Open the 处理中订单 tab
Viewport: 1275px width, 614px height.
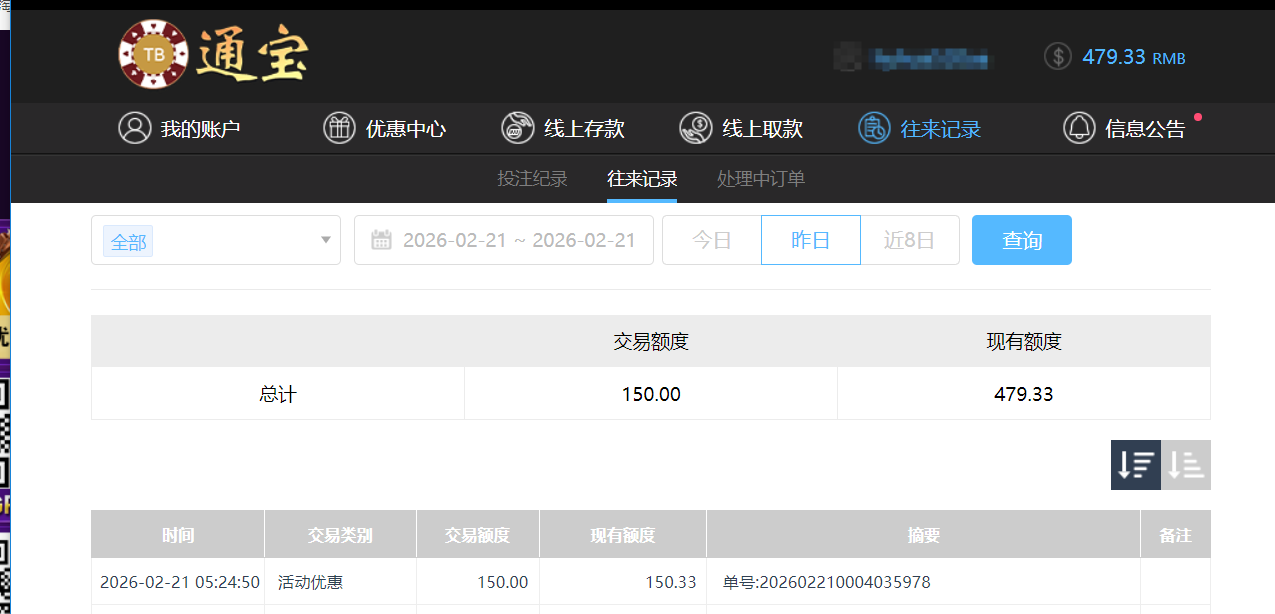click(760, 179)
